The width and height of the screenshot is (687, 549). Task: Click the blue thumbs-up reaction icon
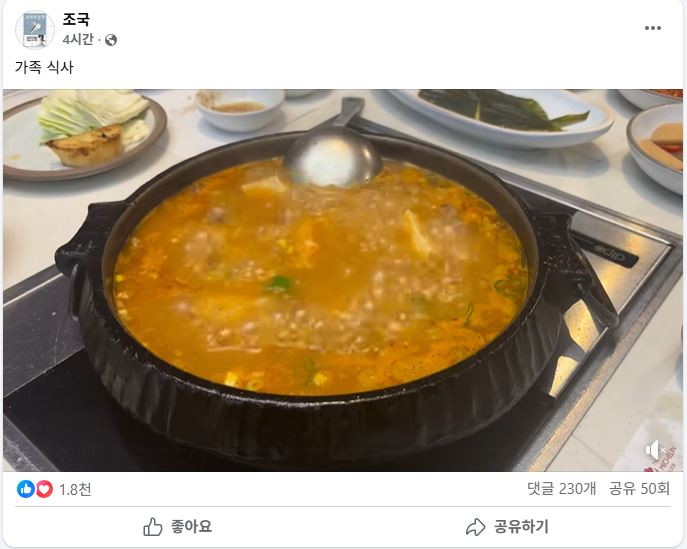click(26, 489)
